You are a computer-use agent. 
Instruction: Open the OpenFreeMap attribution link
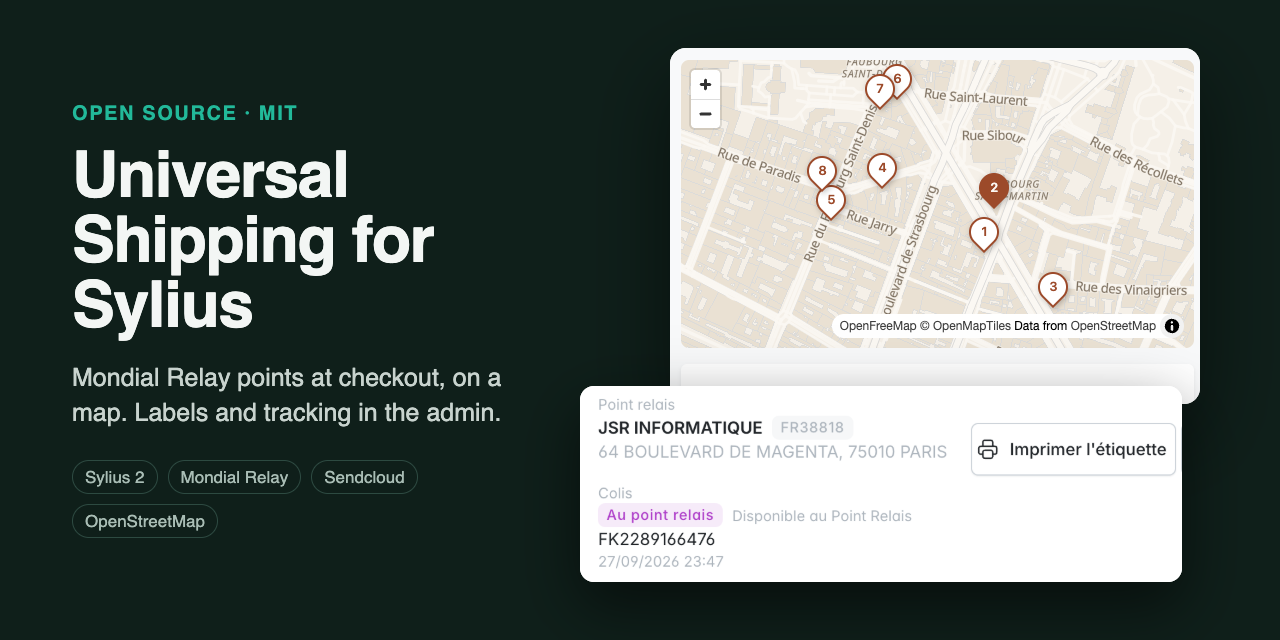(878, 326)
